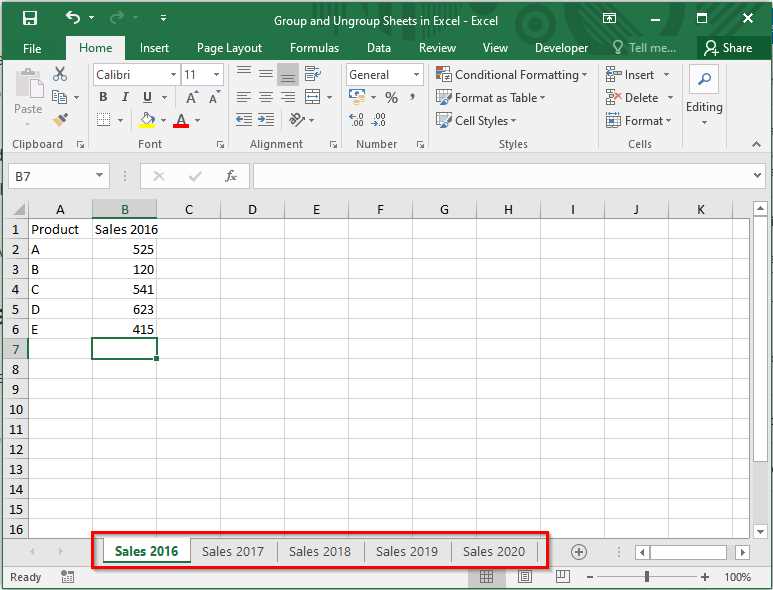This screenshot has width=773, height=590.
Task: Click the Format Painter brush icon
Action: point(60,119)
